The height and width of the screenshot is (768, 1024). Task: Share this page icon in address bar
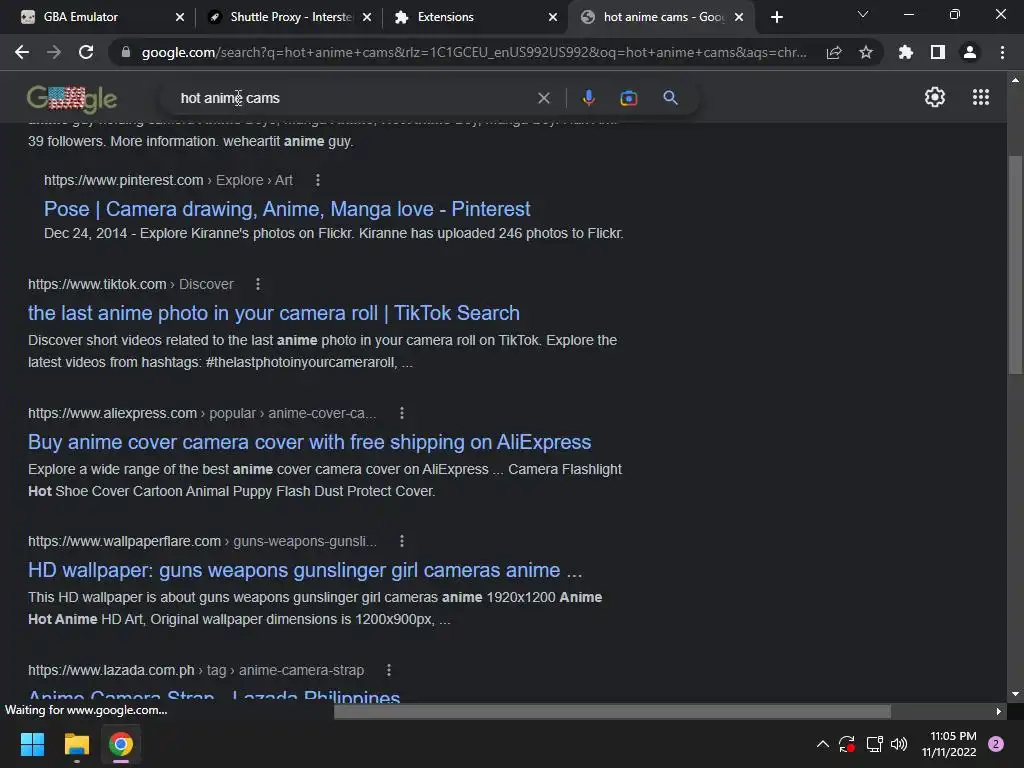pyautogui.click(x=834, y=52)
